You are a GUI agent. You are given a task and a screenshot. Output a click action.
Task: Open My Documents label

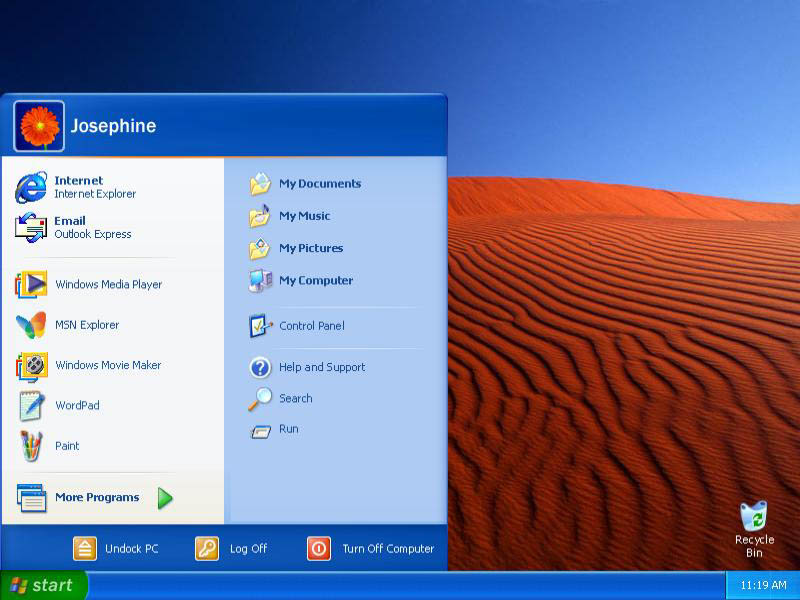320,184
